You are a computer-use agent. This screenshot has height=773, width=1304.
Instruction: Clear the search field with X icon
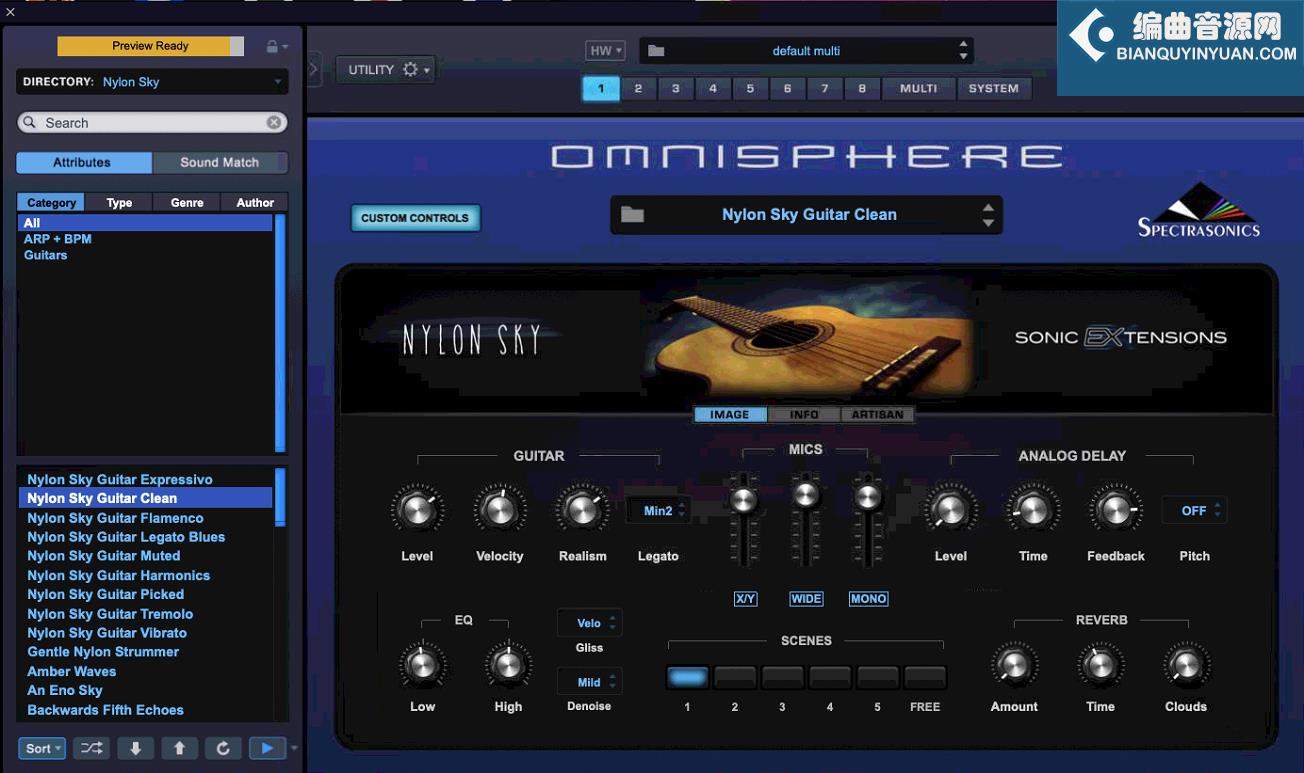click(x=274, y=122)
